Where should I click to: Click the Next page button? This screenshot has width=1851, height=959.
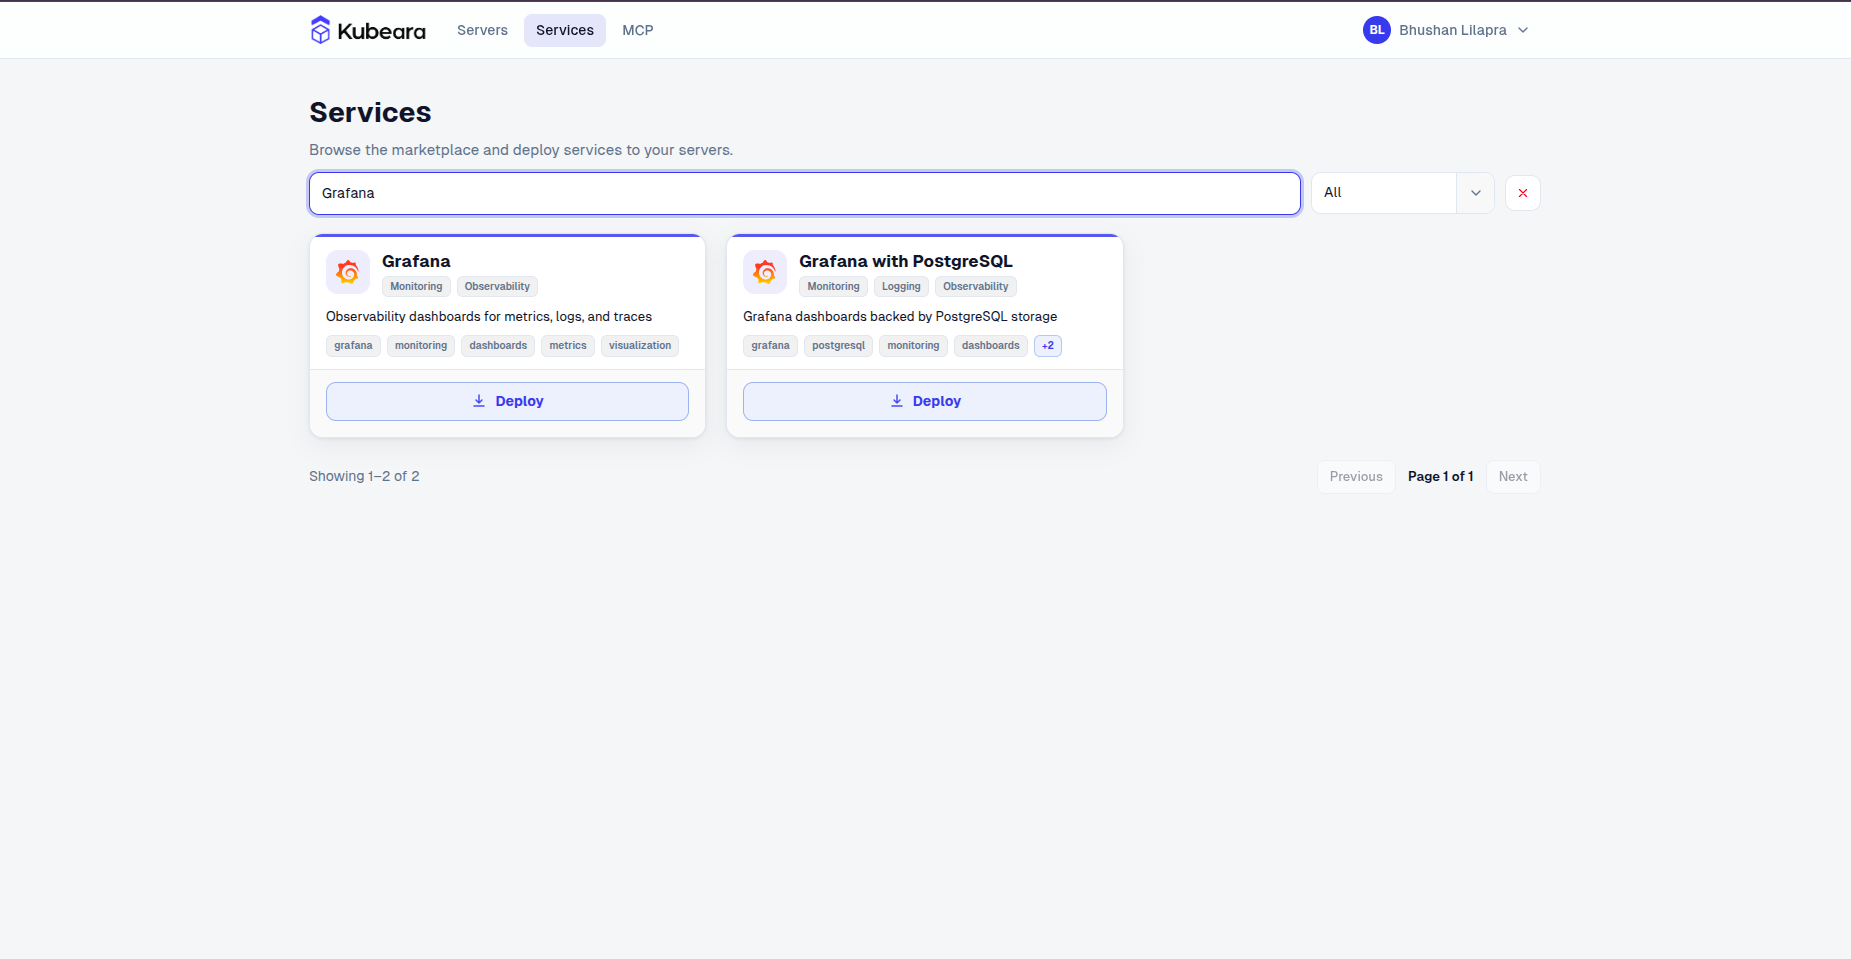[x=1513, y=477]
